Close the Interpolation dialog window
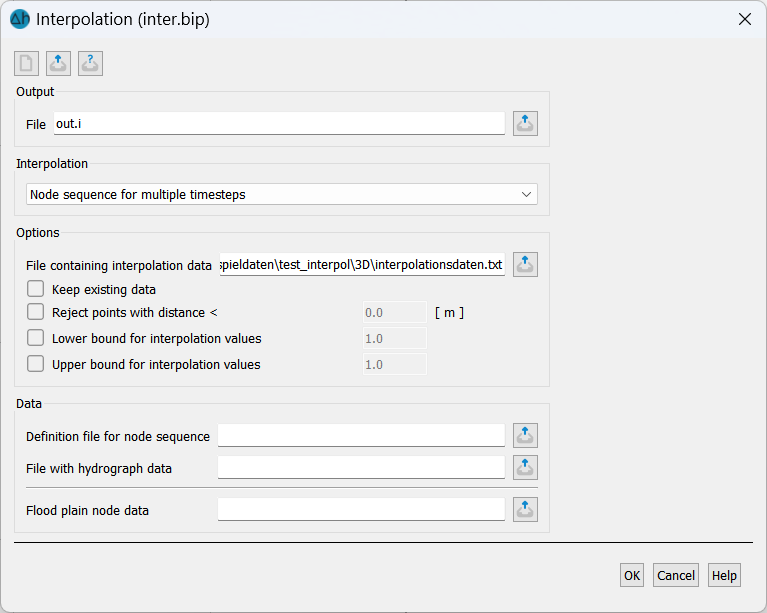The height and width of the screenshot is (613, 767). click(x=745, y=19)
